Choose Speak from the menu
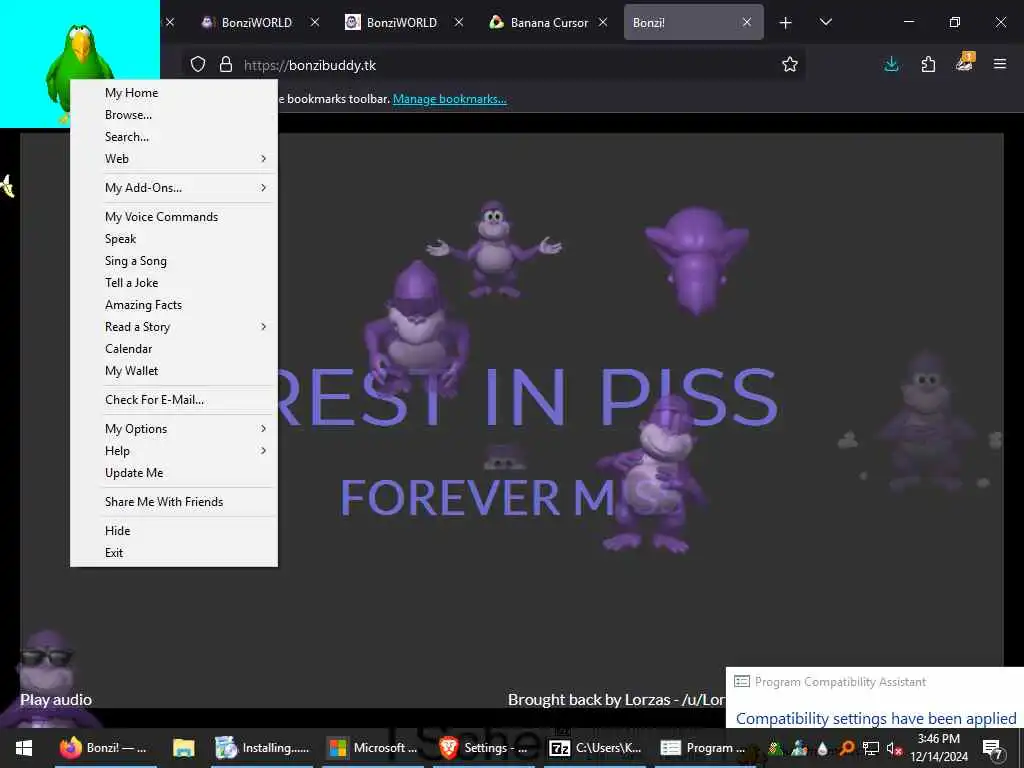1024x768 pixels. [x=174, y=239]
